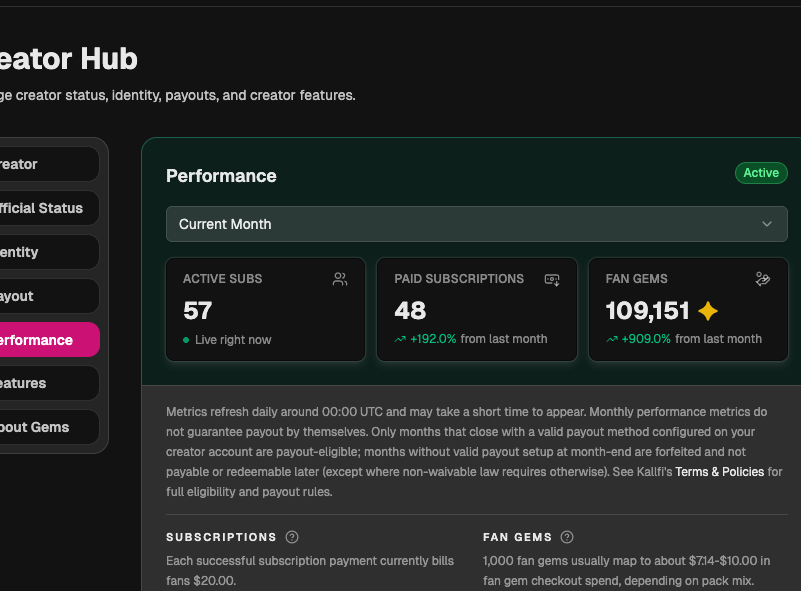Open the About Gems sidebar tab
The image size is (801, 591).
tap(49, 427)
